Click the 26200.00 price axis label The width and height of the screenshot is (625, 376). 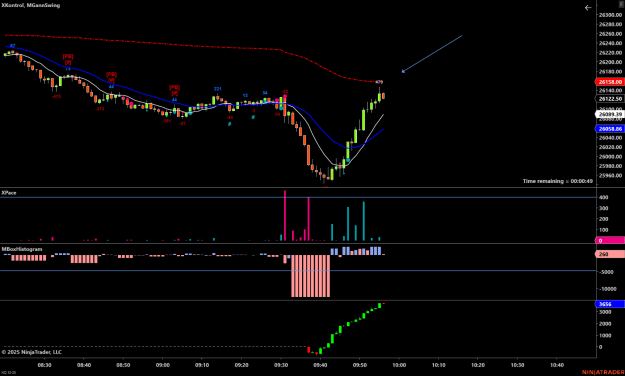[x=610, y=62]
